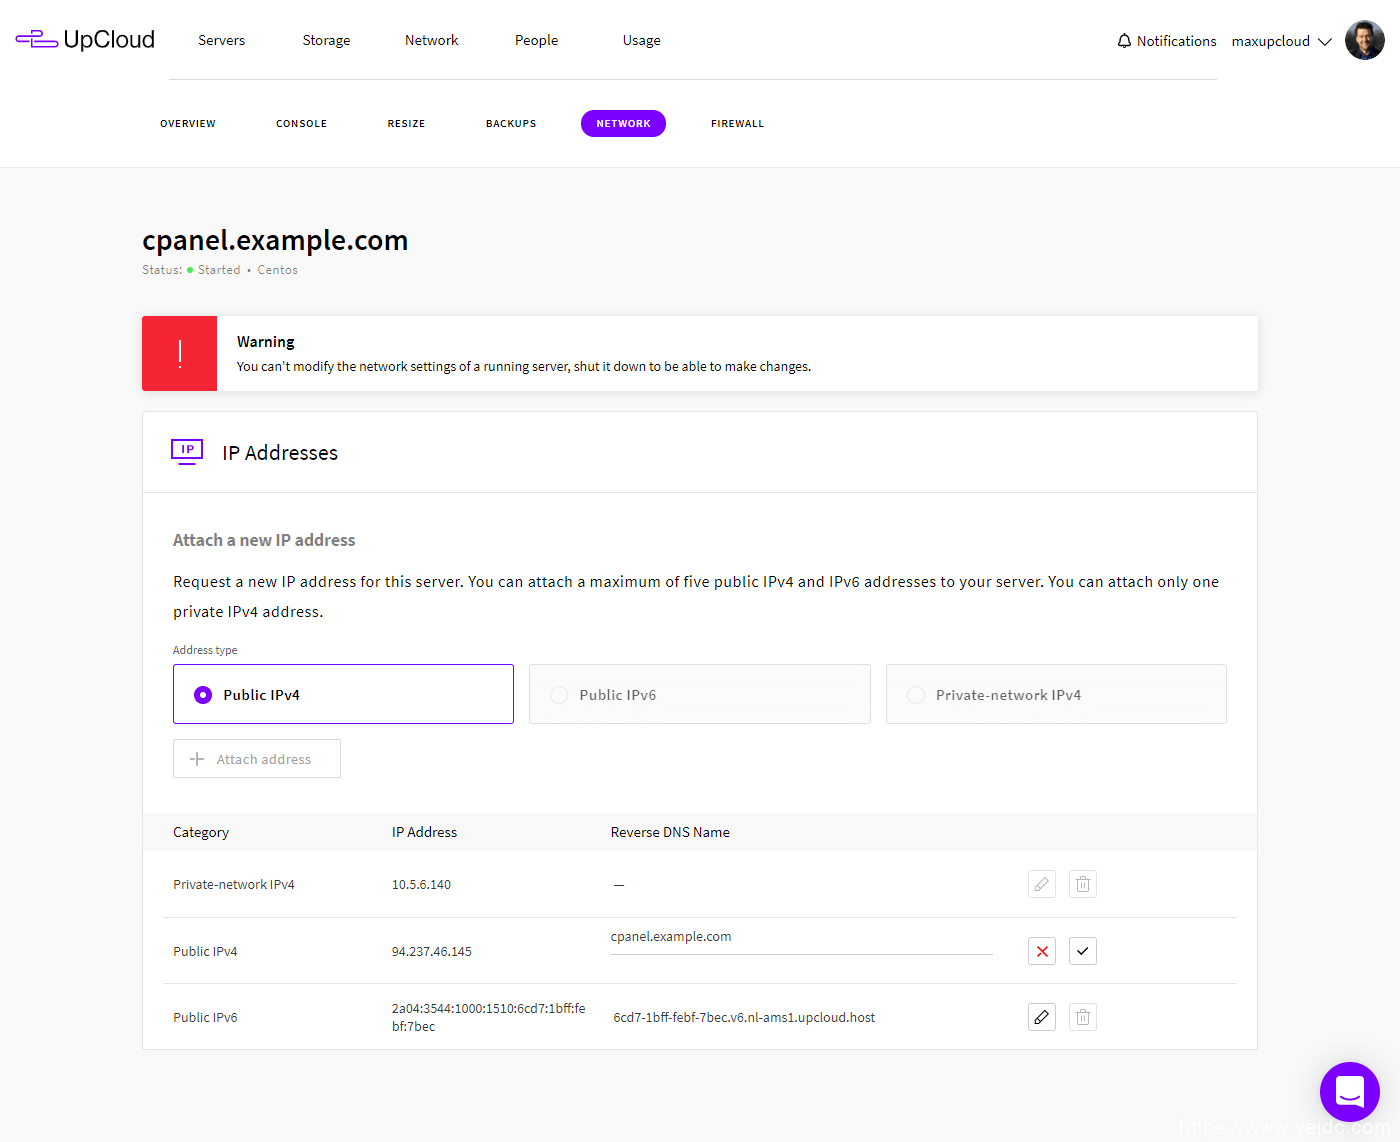Cancel the reverse DNS edit with red X

[x=1042, y=951]
